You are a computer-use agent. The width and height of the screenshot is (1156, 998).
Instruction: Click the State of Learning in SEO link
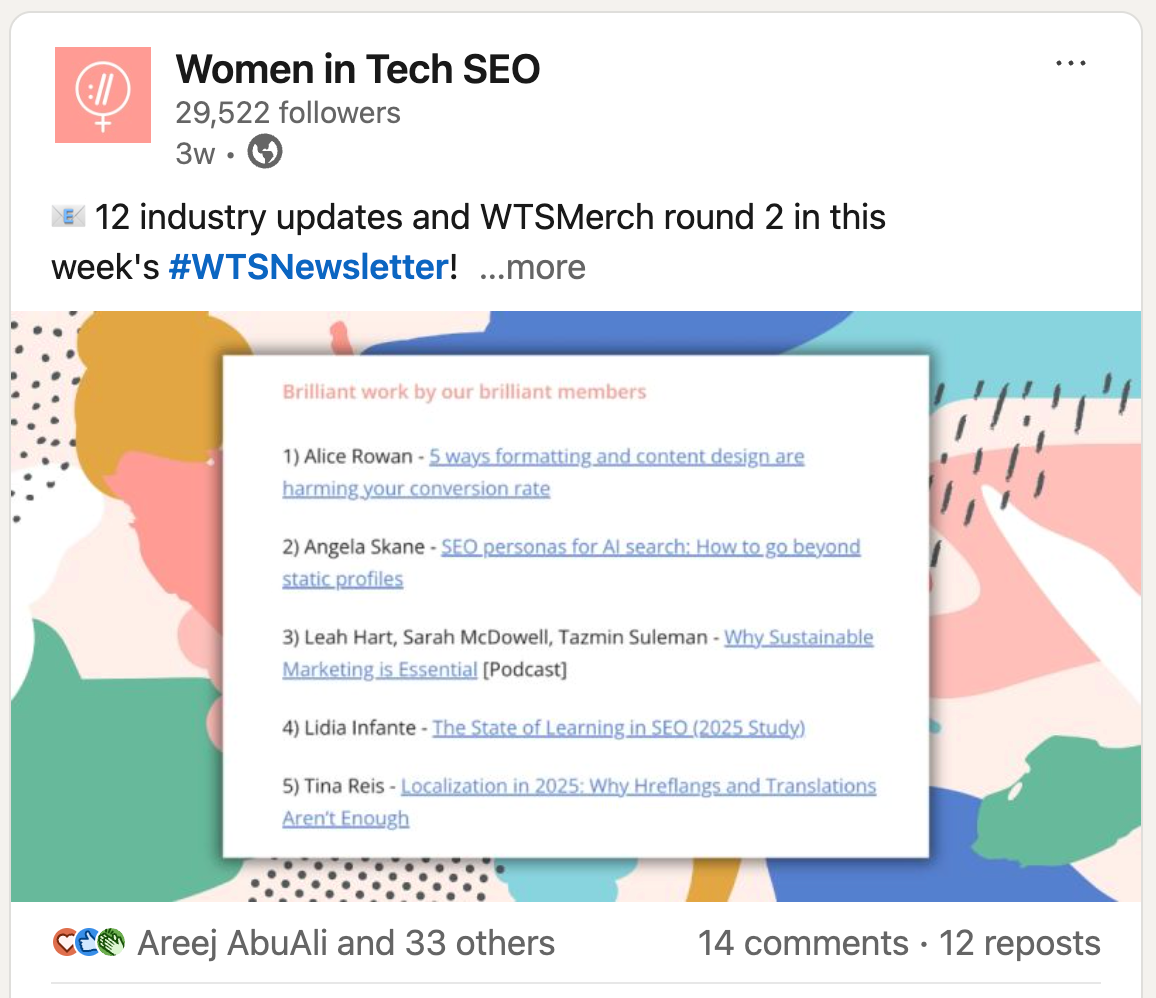(x=618, y=727)
